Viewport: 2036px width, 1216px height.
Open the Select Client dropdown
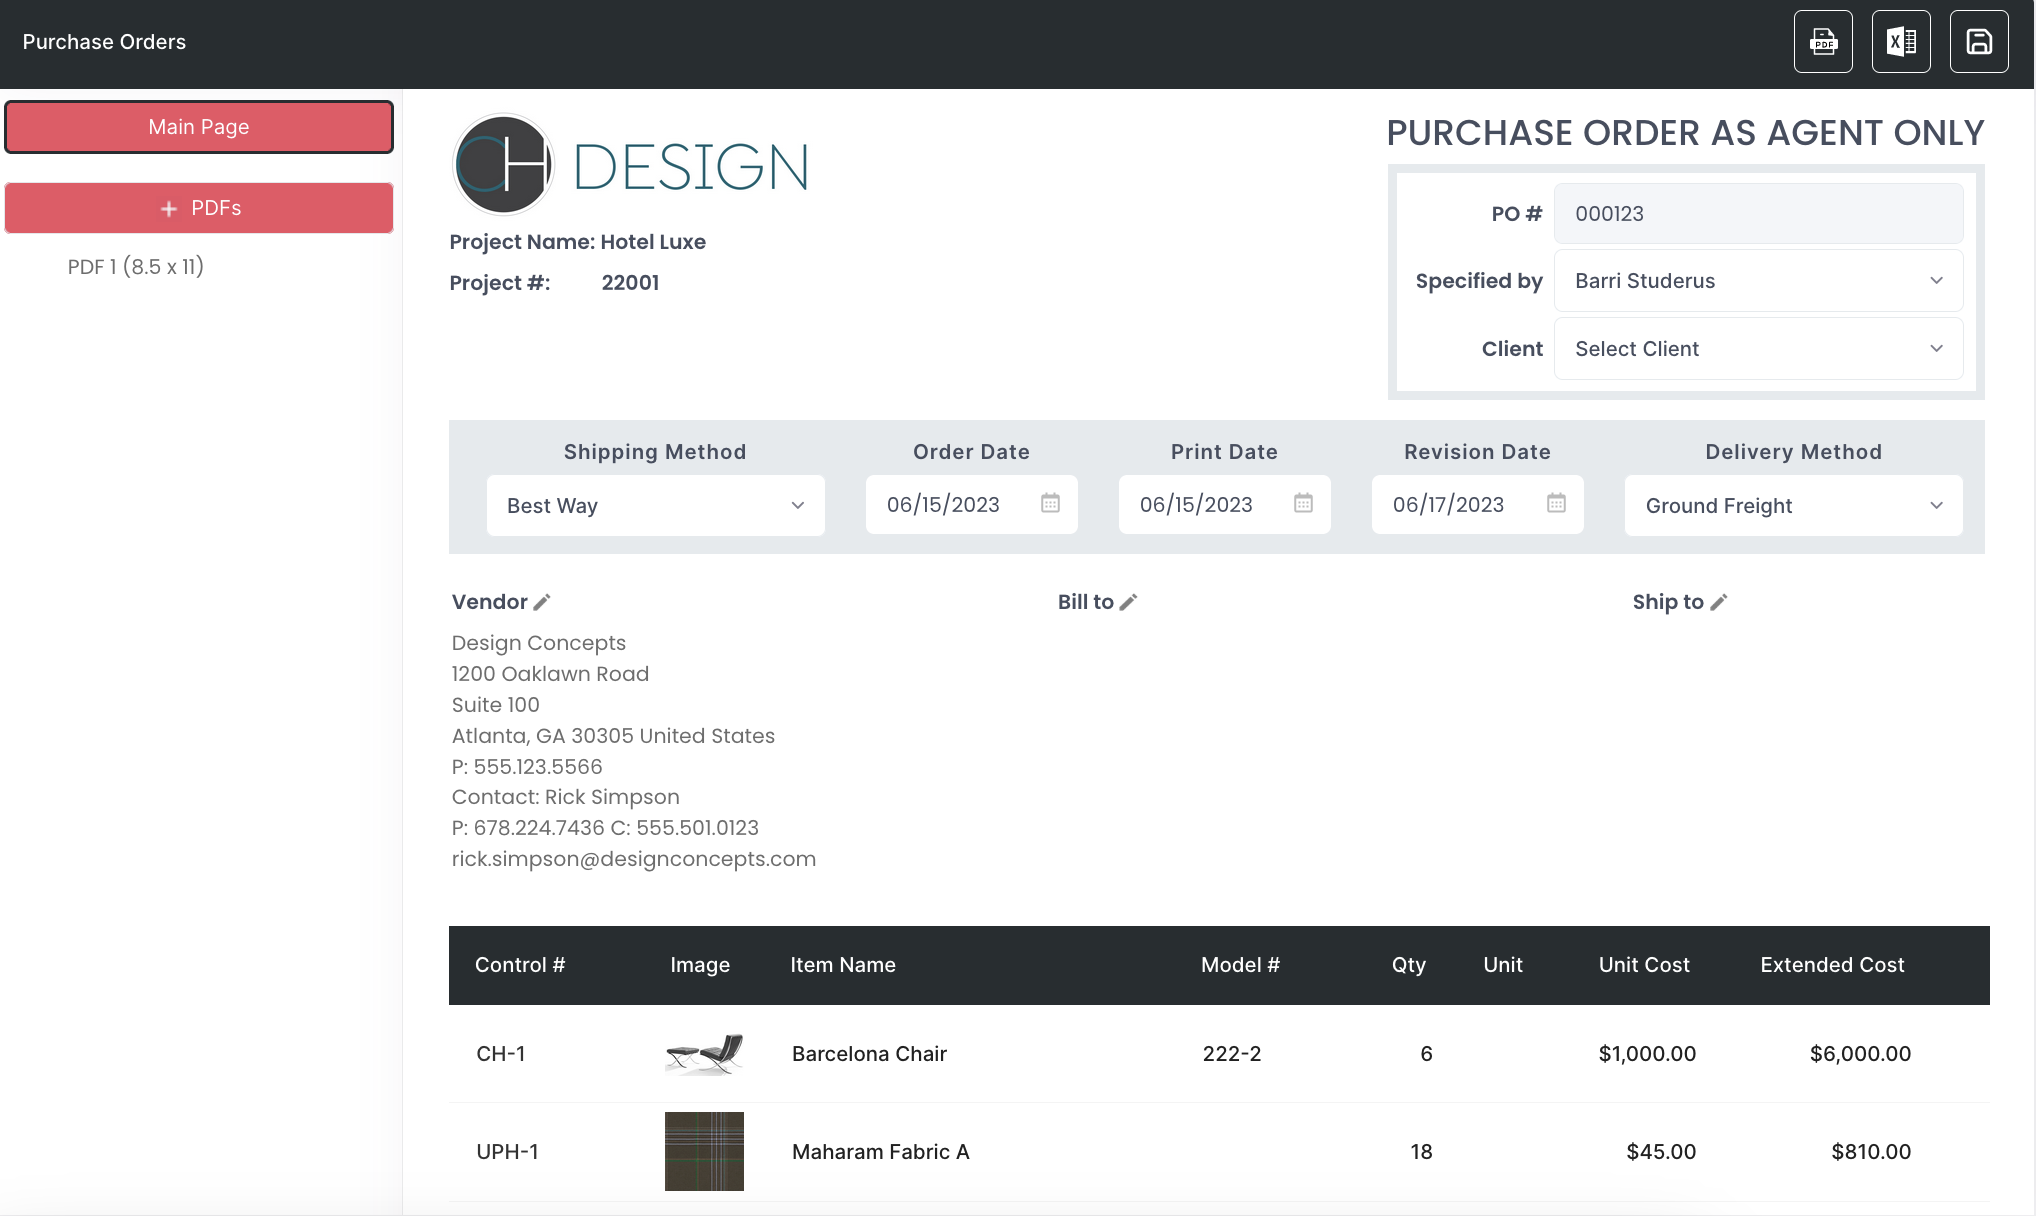(x=1758, y=349)
